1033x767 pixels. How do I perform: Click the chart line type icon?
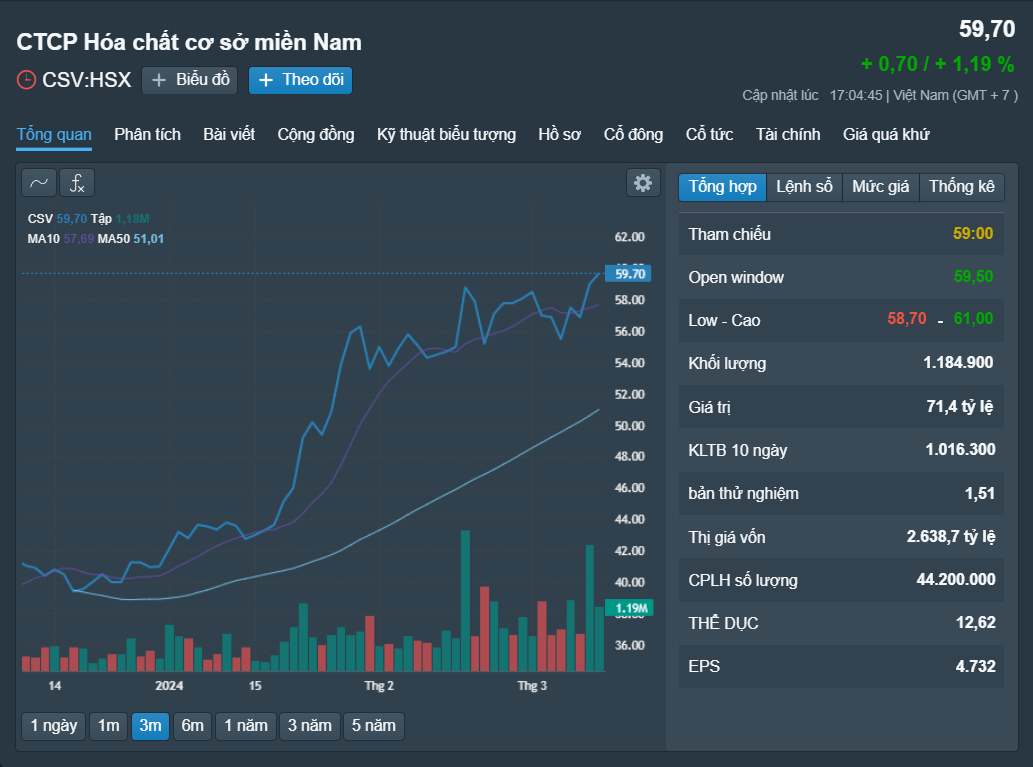tap(39, 183)
